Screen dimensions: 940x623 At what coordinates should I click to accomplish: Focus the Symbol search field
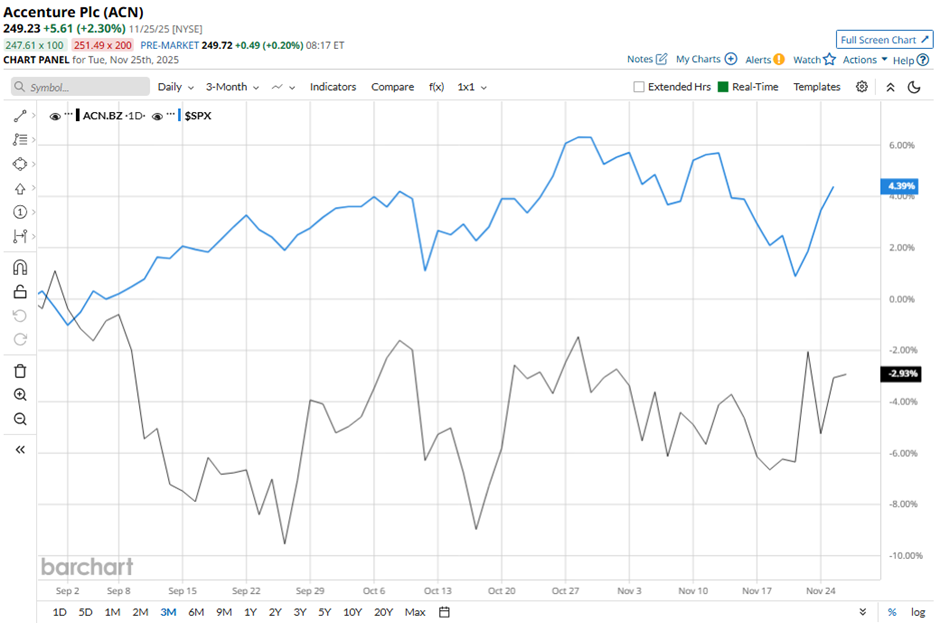tap(80, 87)
